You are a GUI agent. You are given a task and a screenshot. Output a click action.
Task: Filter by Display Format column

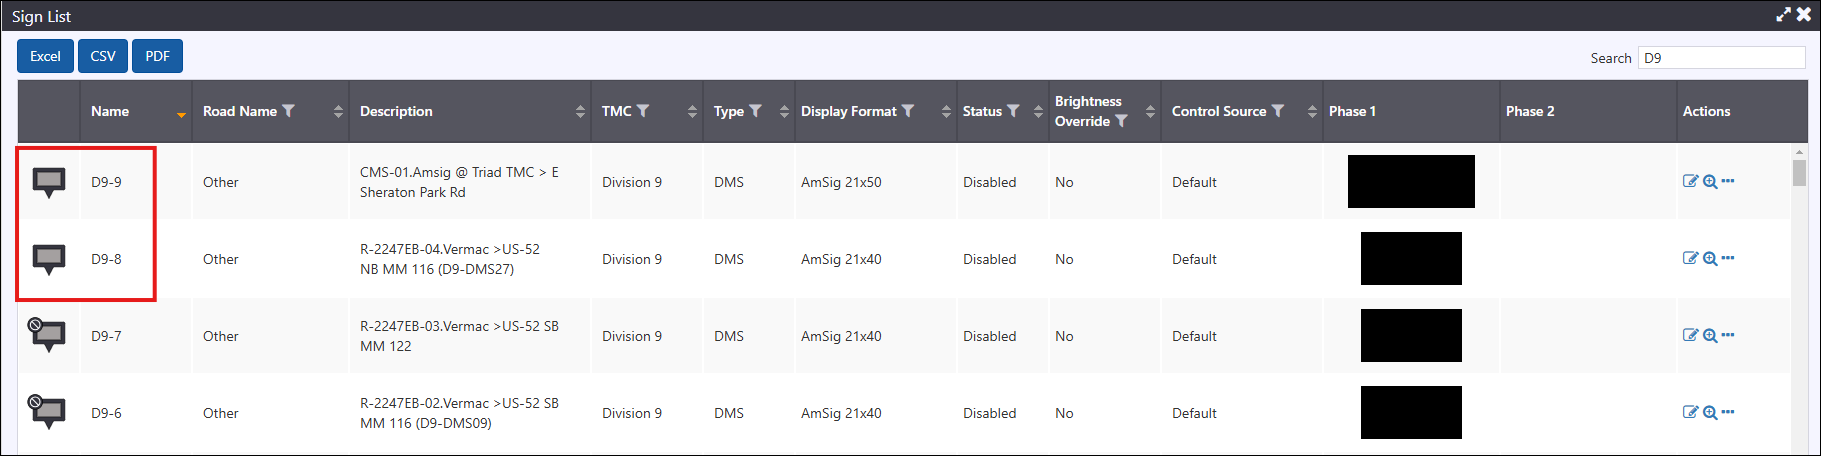(x=908, y=111)
